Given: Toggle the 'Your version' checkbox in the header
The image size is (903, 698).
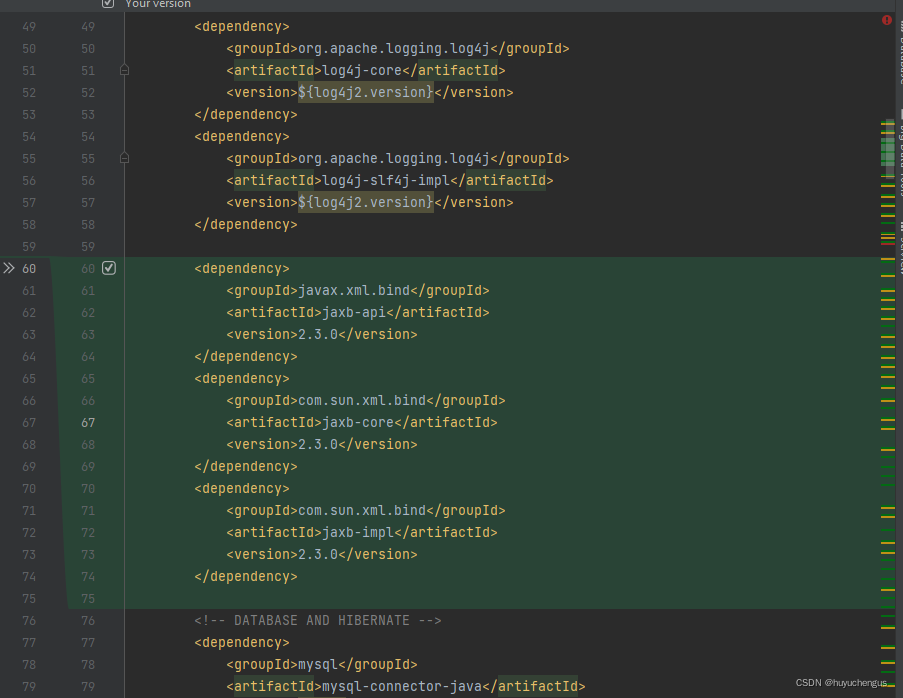Looking at the screenshot, I should pos(108,3).
